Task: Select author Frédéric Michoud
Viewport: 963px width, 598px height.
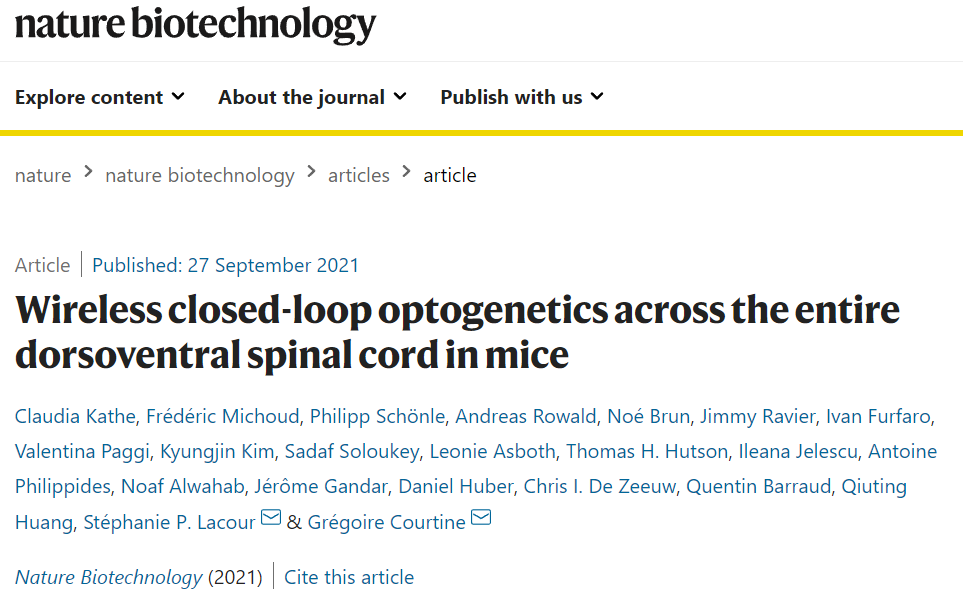Action: tap(222, 416)
